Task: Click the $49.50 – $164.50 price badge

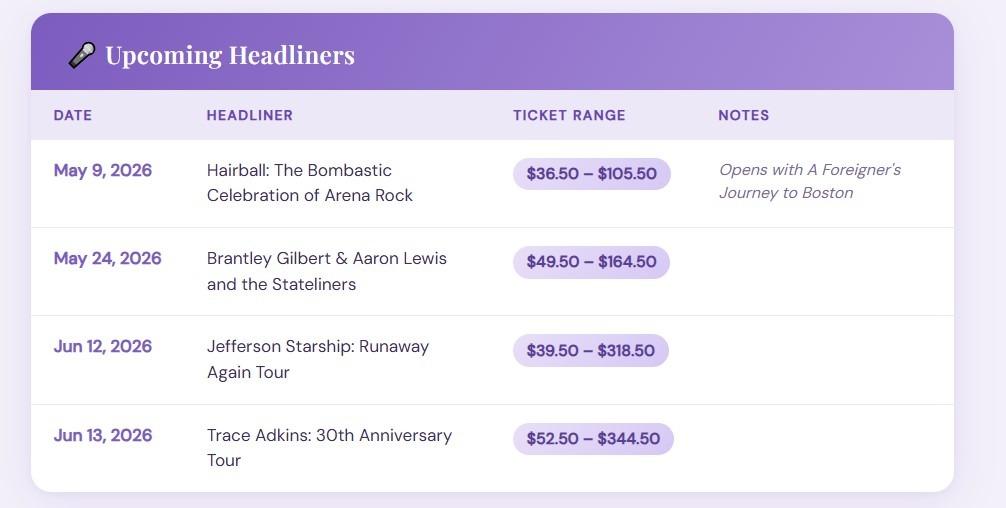Action: coord(591,262)
